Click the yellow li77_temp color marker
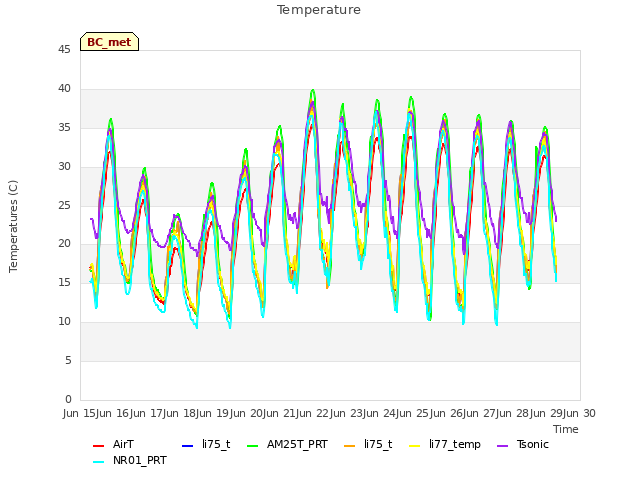Viewport: 640px width, 480px height. (x=415, y=445)
